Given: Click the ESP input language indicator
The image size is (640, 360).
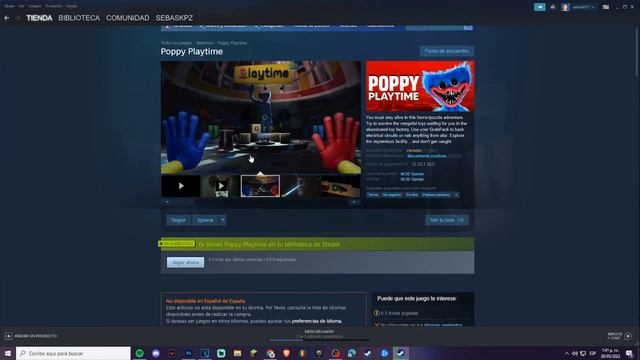Looking at the screenshot, I should point(593,353).
